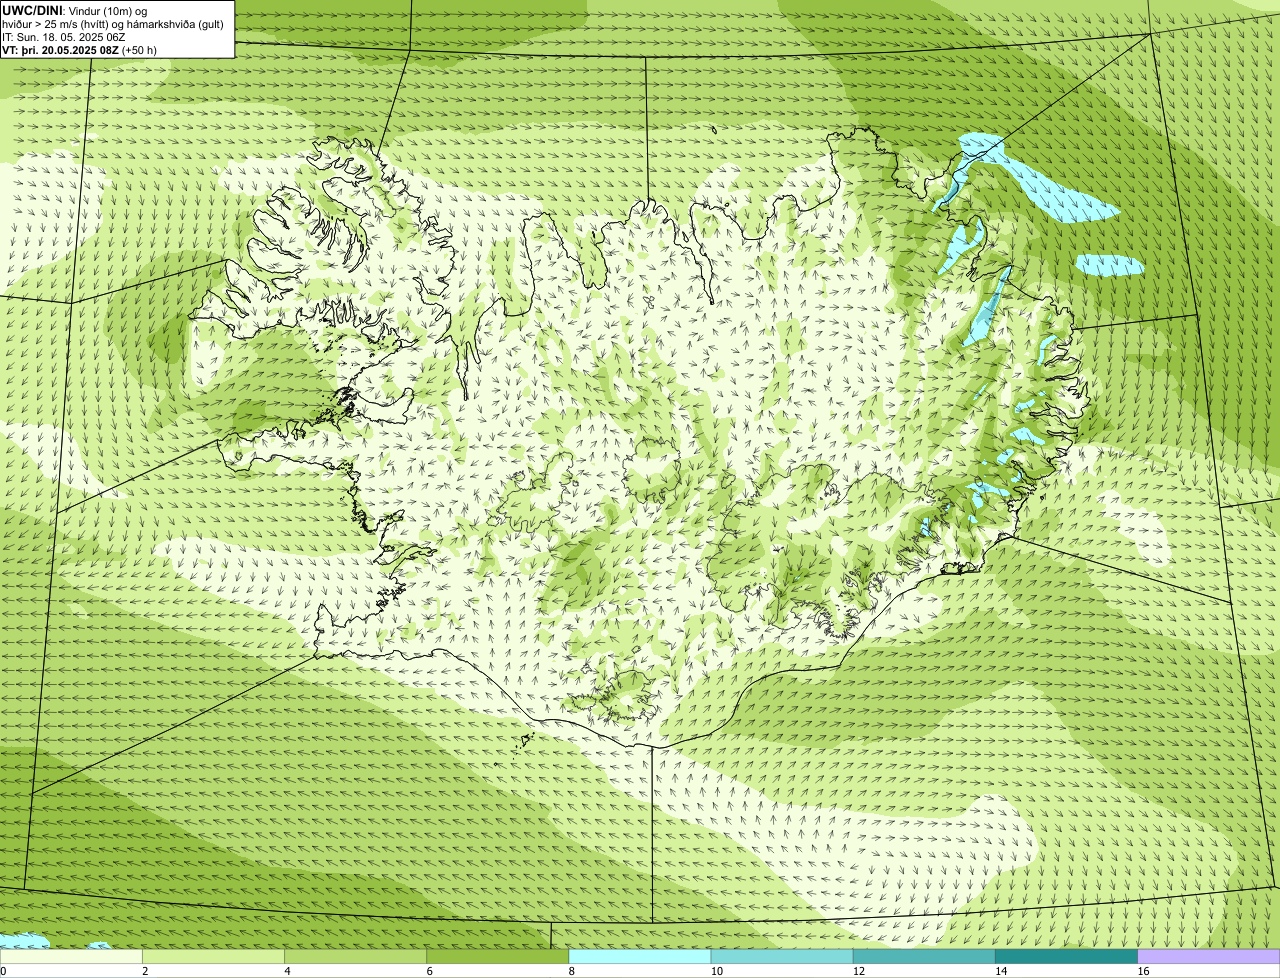1280x978 pixels.
Task: Click the legend scale label "12"
Action: coord(859,971)
